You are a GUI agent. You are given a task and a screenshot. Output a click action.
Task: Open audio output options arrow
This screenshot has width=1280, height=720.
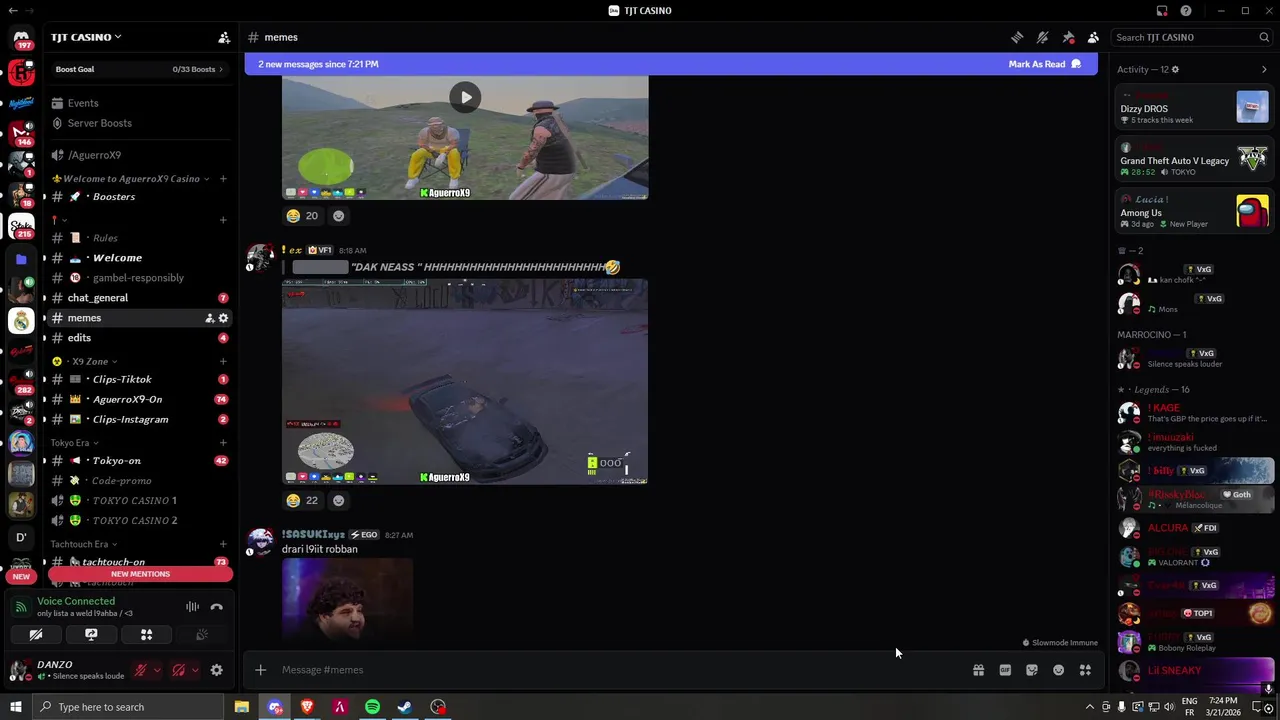coord(195,670)
